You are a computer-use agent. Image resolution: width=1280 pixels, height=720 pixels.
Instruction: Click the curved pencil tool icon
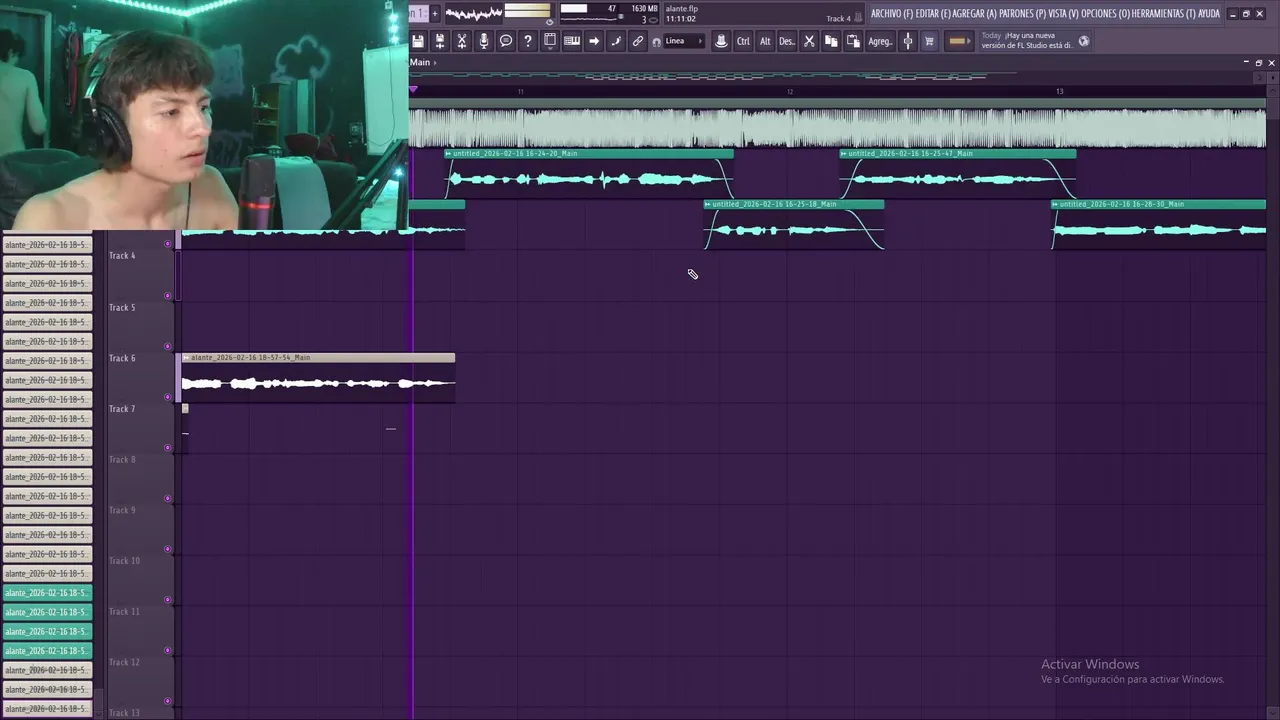tap(616, 41)
